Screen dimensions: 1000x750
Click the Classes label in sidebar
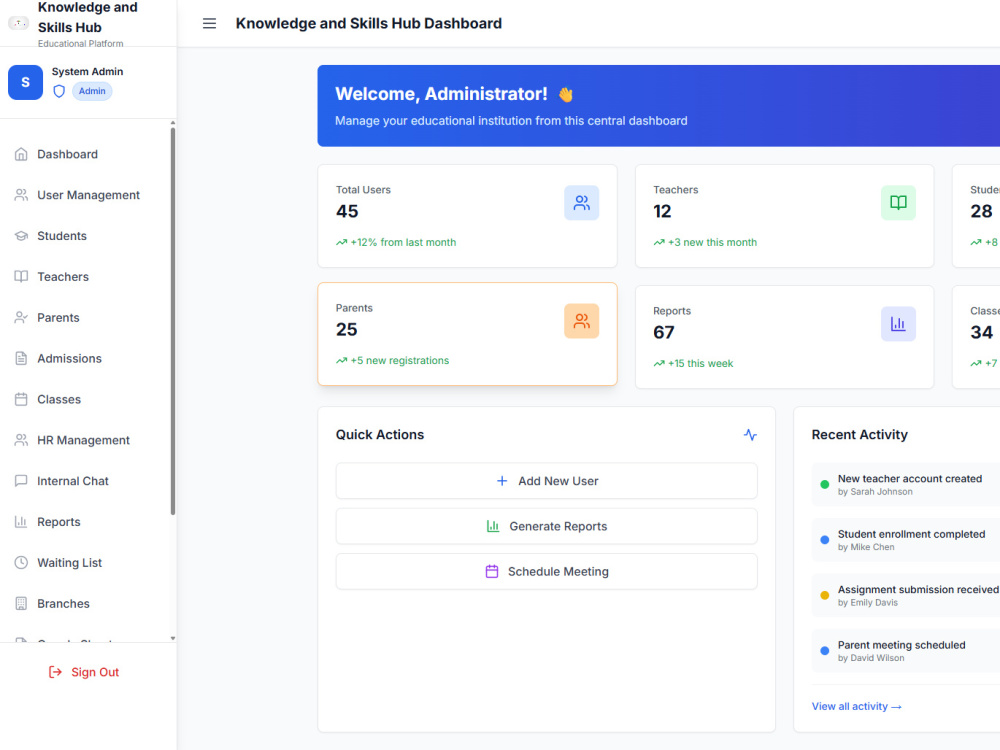tap(59, 399)
